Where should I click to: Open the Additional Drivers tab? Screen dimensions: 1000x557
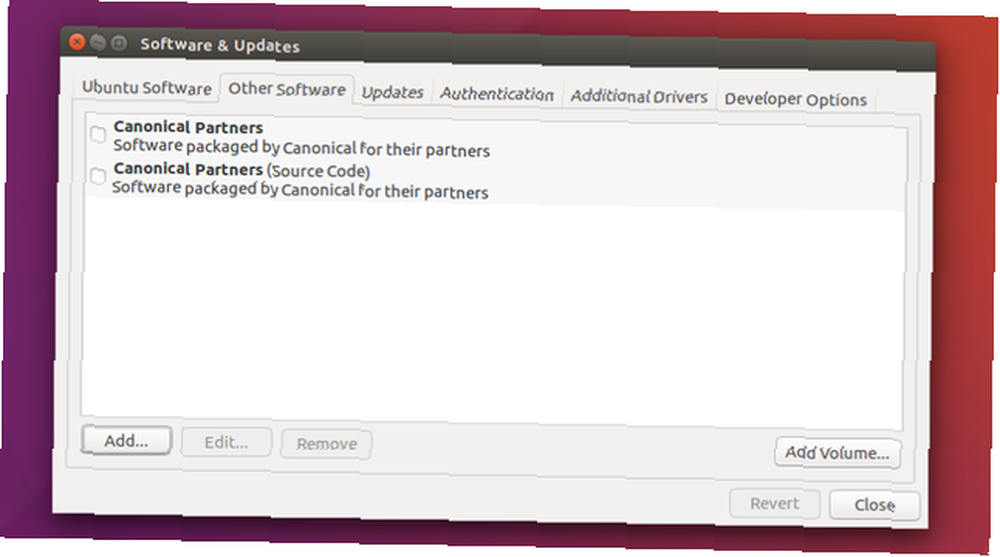639,96
